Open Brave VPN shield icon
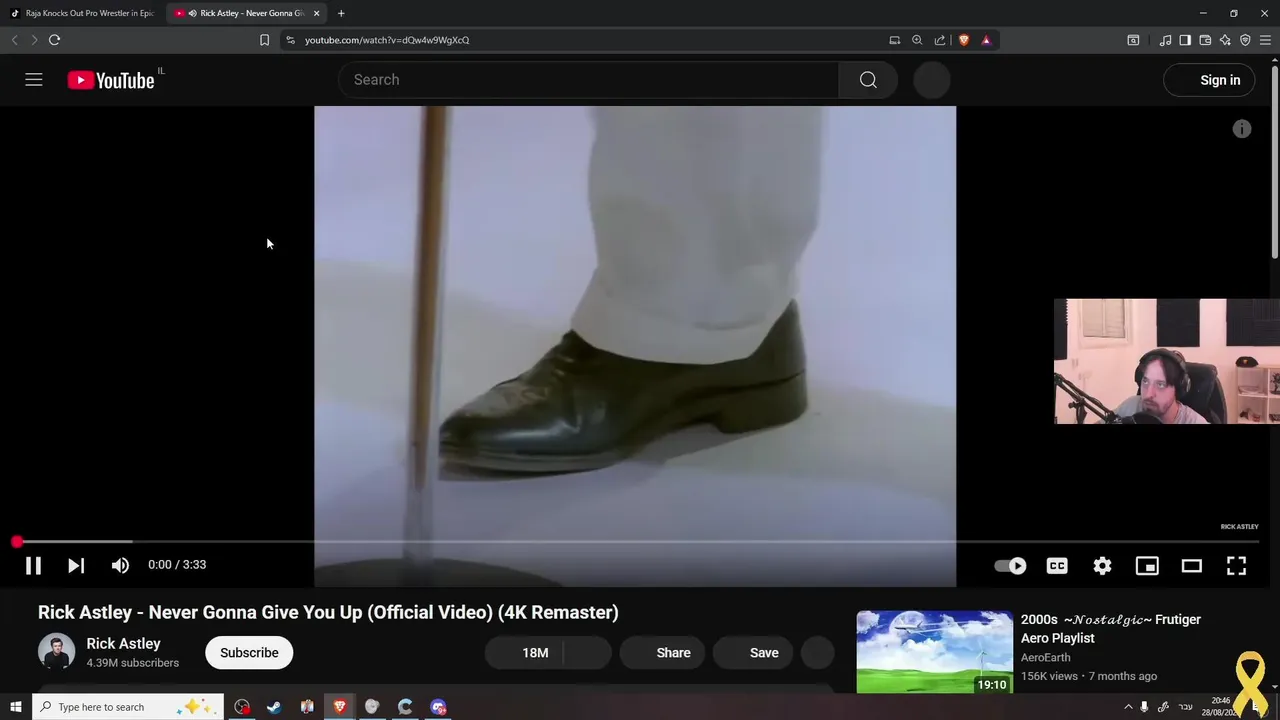 click(x=1245, y=40)
